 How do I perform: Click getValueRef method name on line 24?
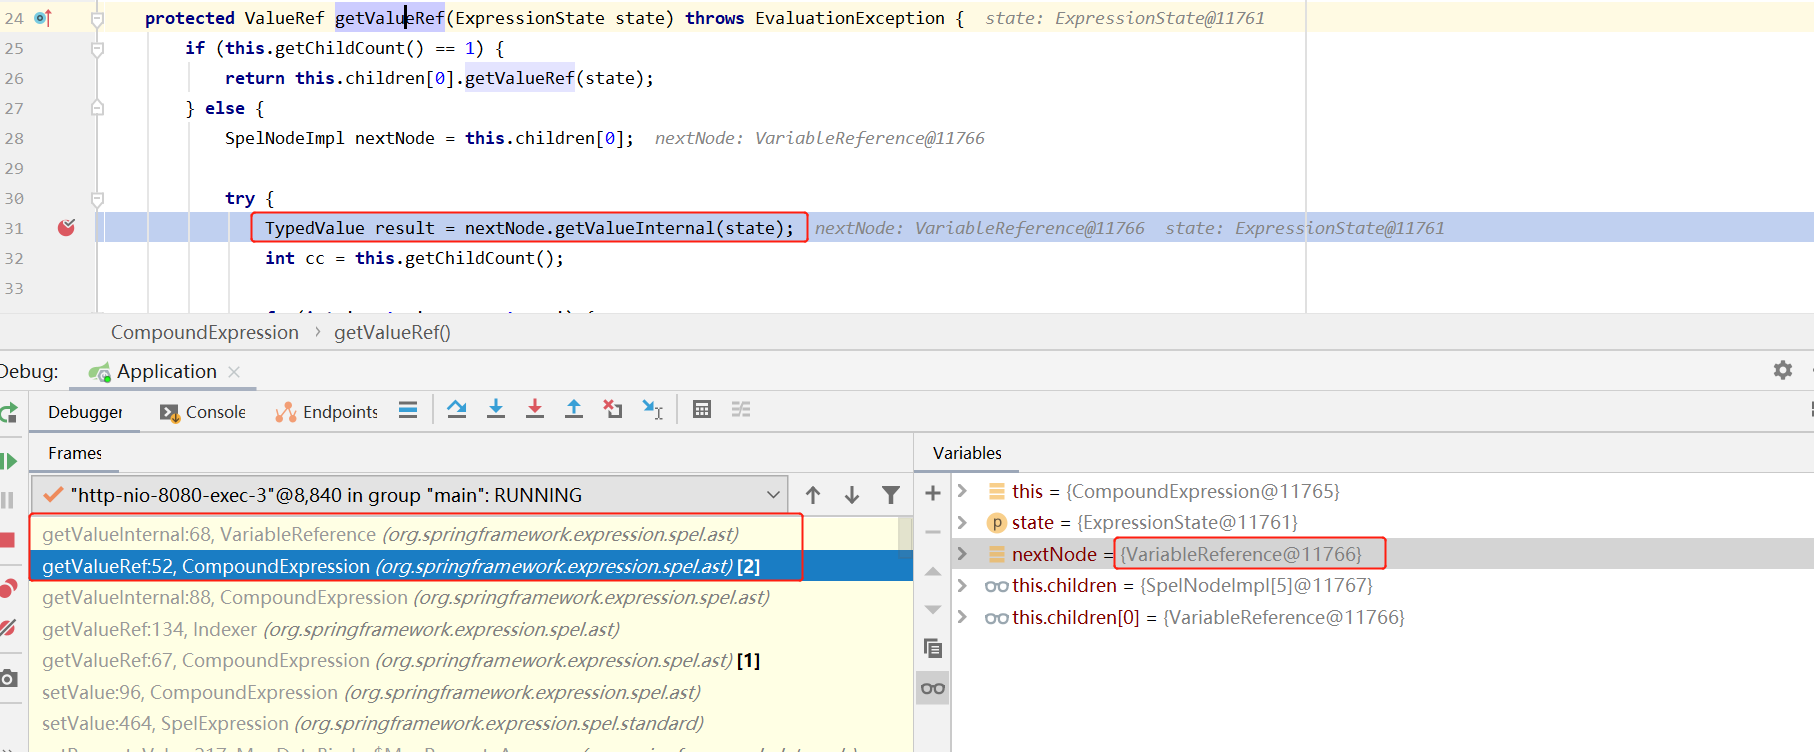tap(390, 18)
